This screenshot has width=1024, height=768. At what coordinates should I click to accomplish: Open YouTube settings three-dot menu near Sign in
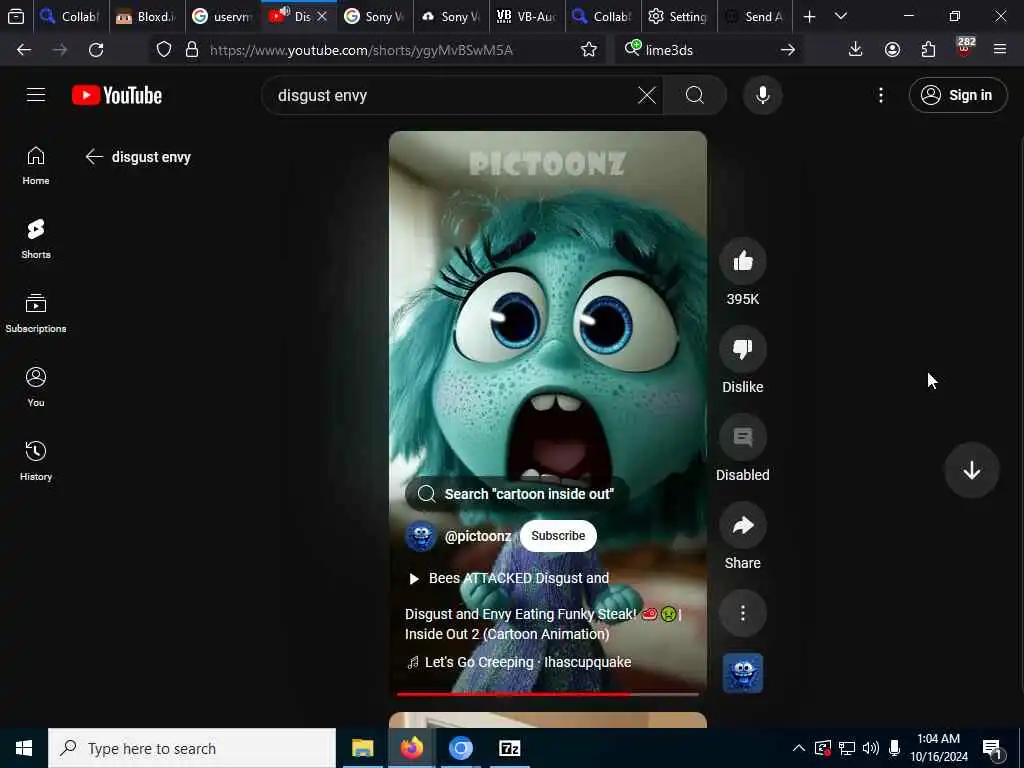pos(881,95)
